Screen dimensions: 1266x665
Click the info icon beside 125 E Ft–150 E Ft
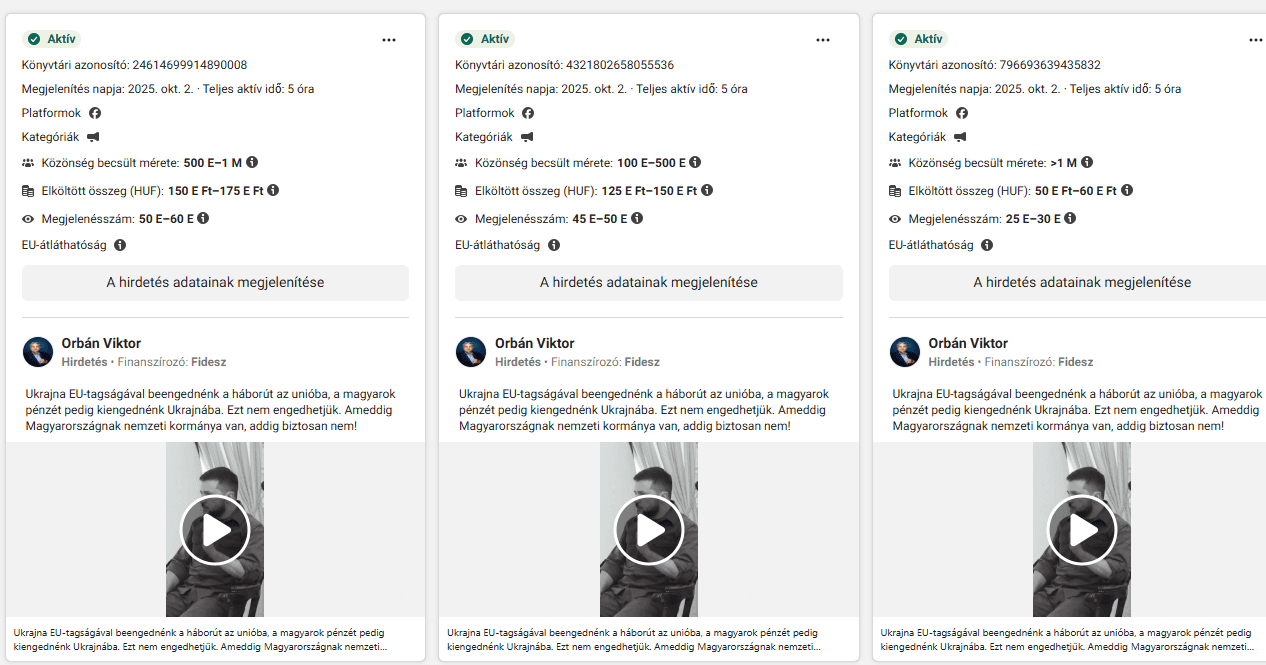(708, 190)
